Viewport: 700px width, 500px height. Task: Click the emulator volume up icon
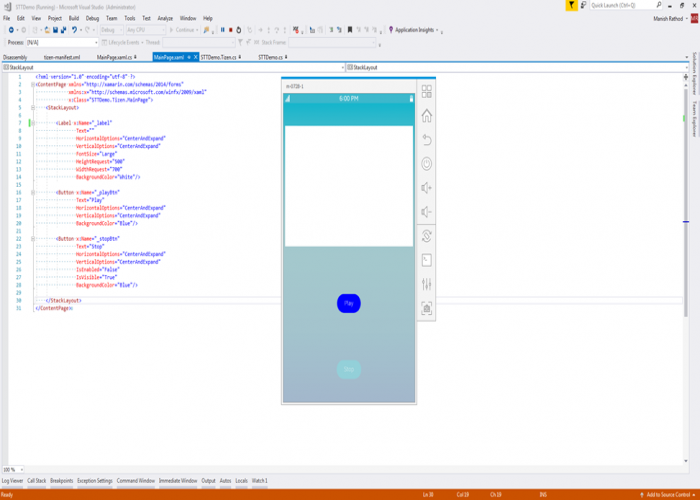pos(427,188)
